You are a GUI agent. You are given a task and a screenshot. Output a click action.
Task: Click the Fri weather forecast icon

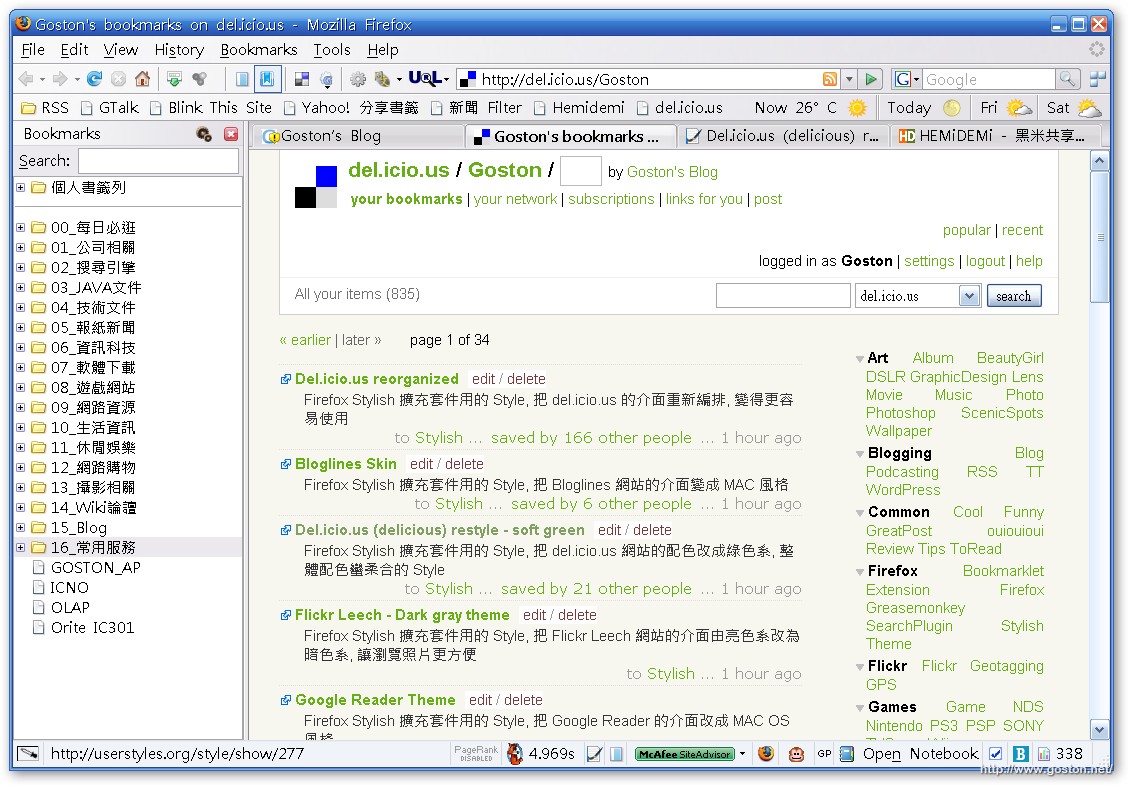click(1019, 108)
